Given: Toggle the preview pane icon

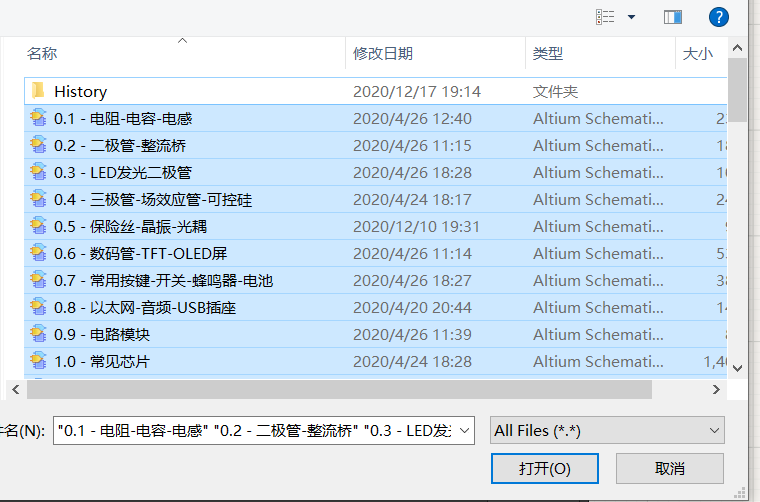Looking at the screenshot, I should click(672, 17).
